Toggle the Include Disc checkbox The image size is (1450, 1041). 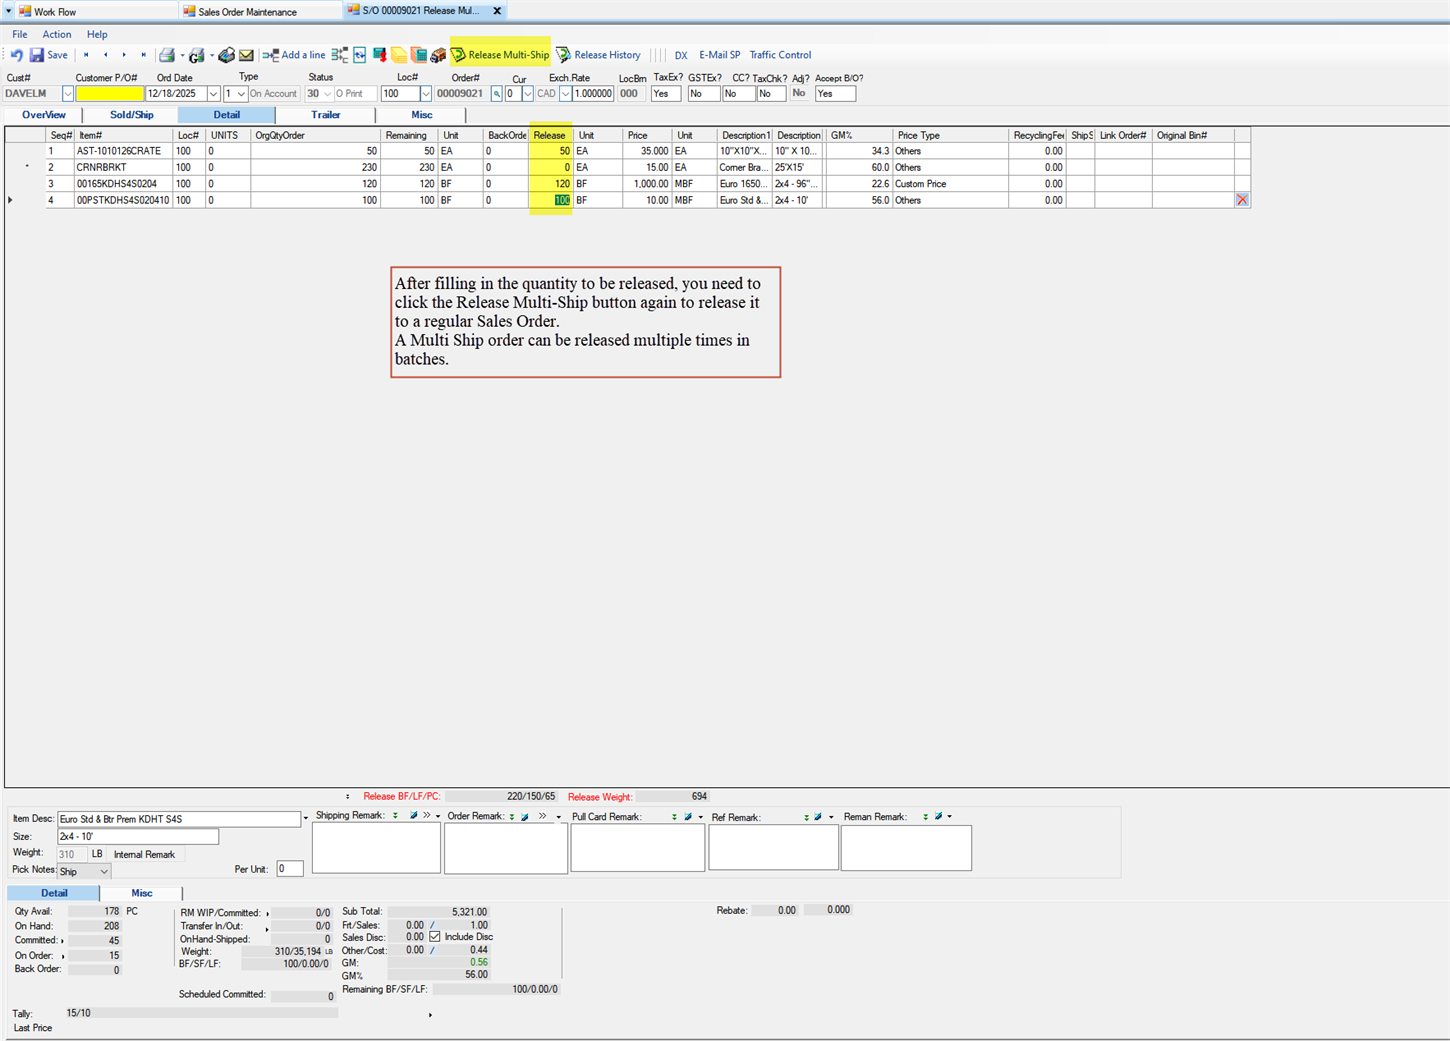(434, 937)
